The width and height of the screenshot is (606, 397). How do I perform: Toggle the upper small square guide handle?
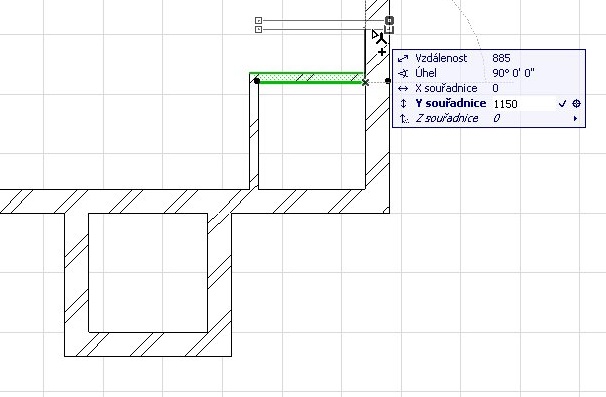point(259,20)
